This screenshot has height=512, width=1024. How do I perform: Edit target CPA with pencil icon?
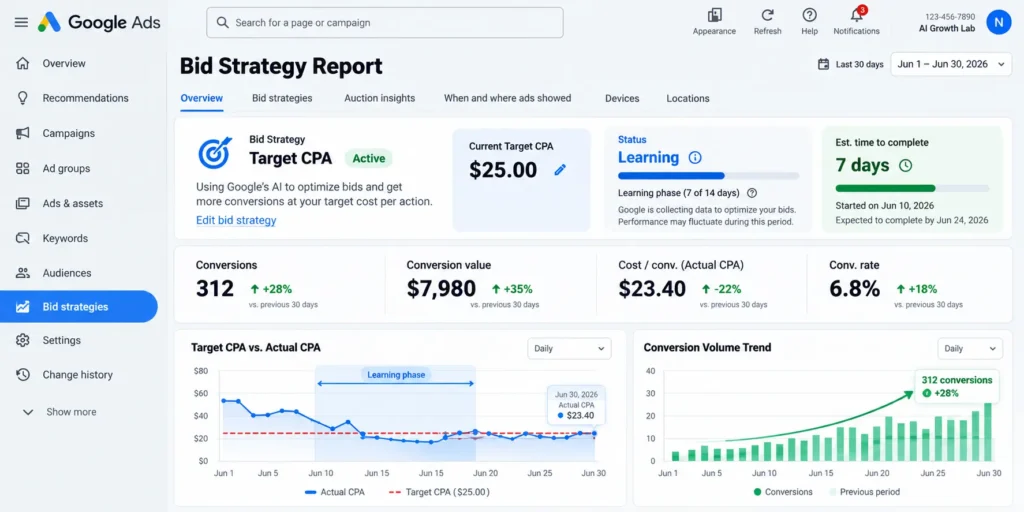point(560,170)
